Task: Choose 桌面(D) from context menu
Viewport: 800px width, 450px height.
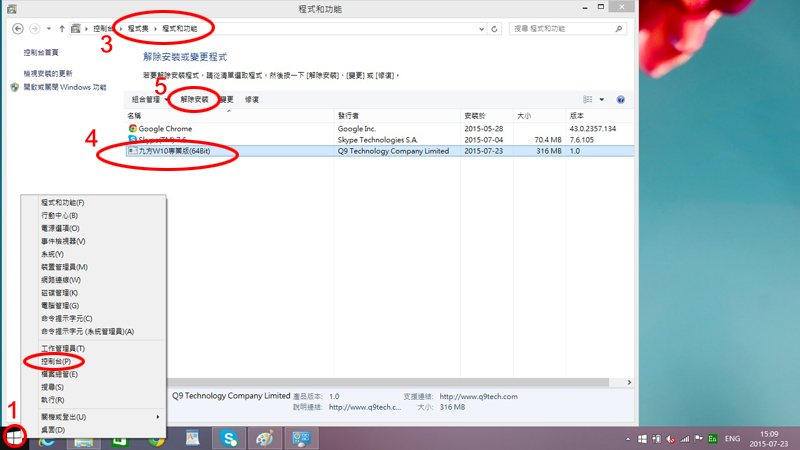Action: point(53,430)
